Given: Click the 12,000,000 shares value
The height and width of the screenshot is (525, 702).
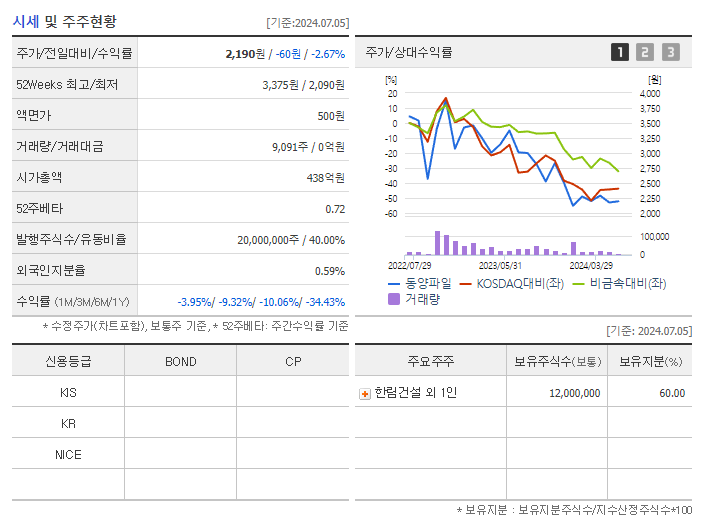Looking at the screenshot, I should (x=574, y=393).
